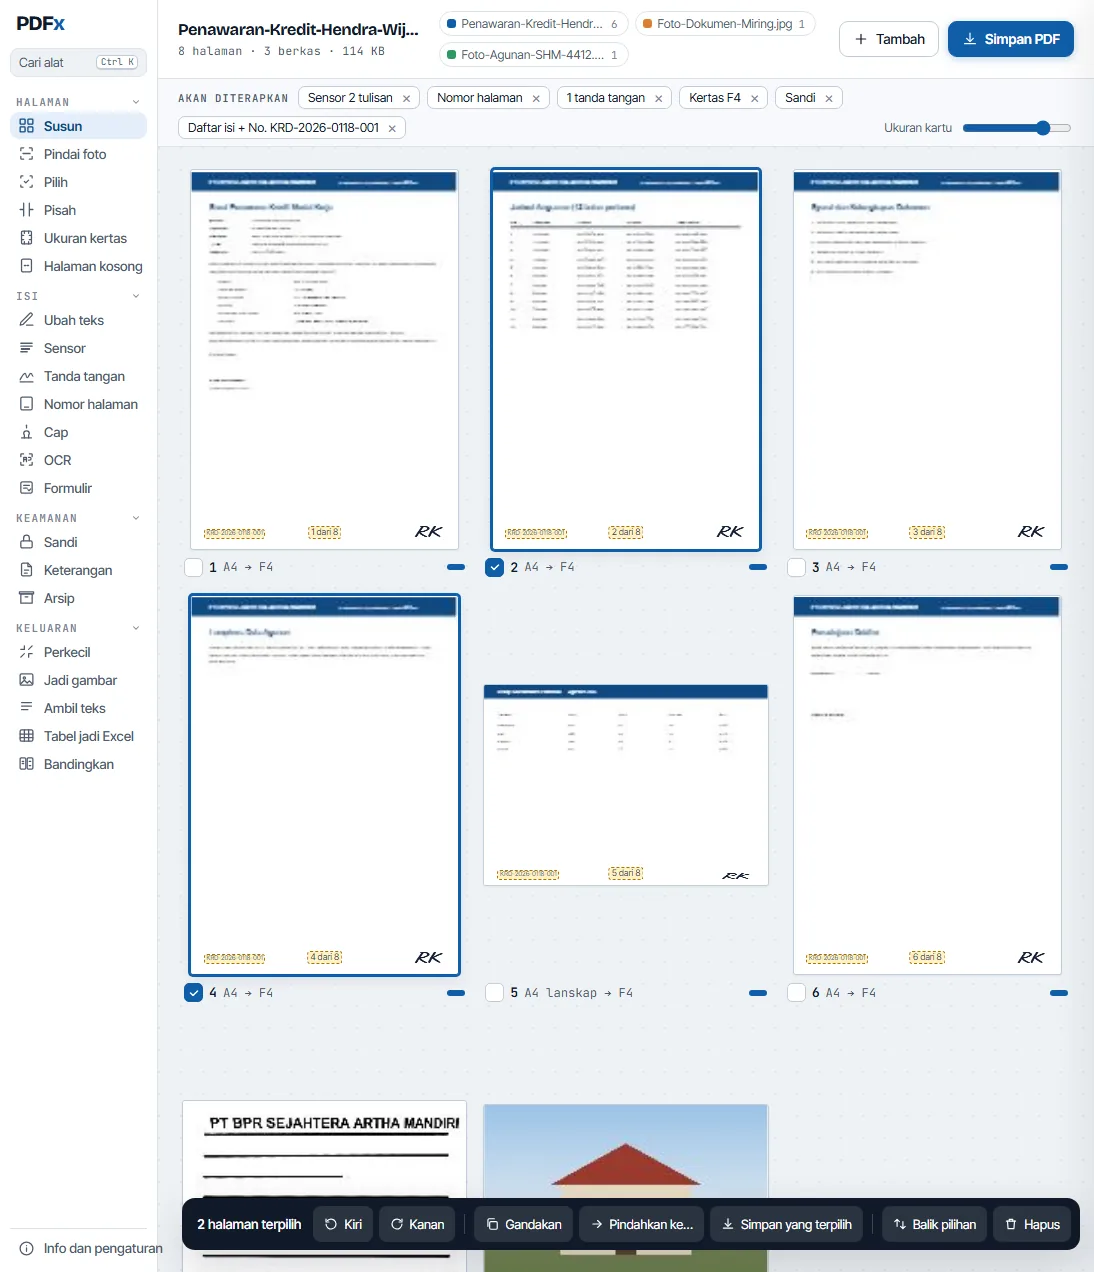The image size is (1094, 1272).
Task: Click the blue bar marker on page 1
Action: pyautogui.click(x=456, y=567)
